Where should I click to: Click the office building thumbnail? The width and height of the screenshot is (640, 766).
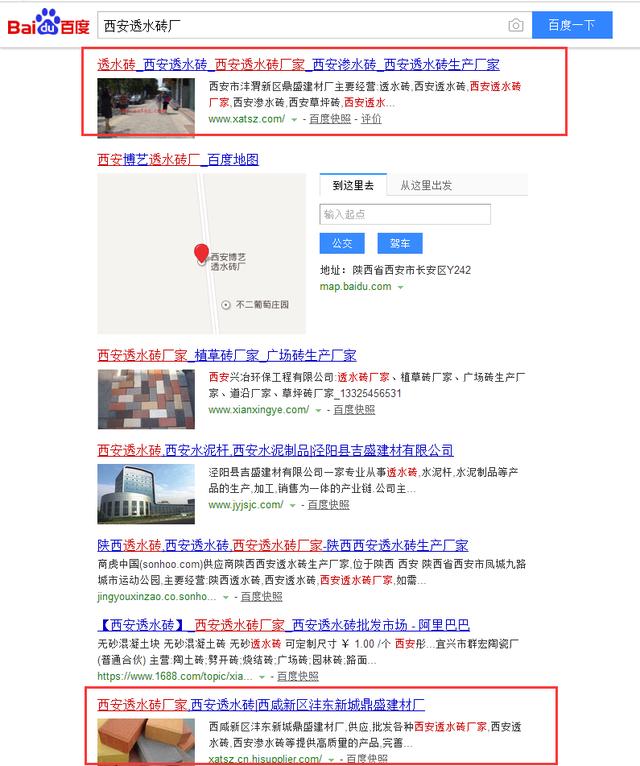[146, 494]
